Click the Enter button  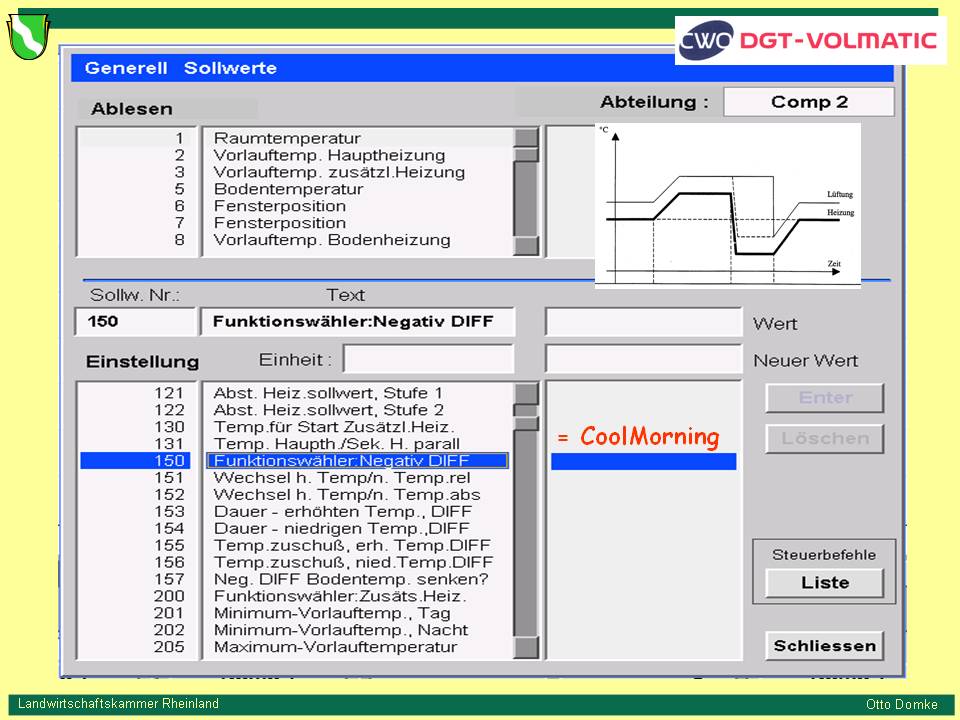tap(824, 398)
